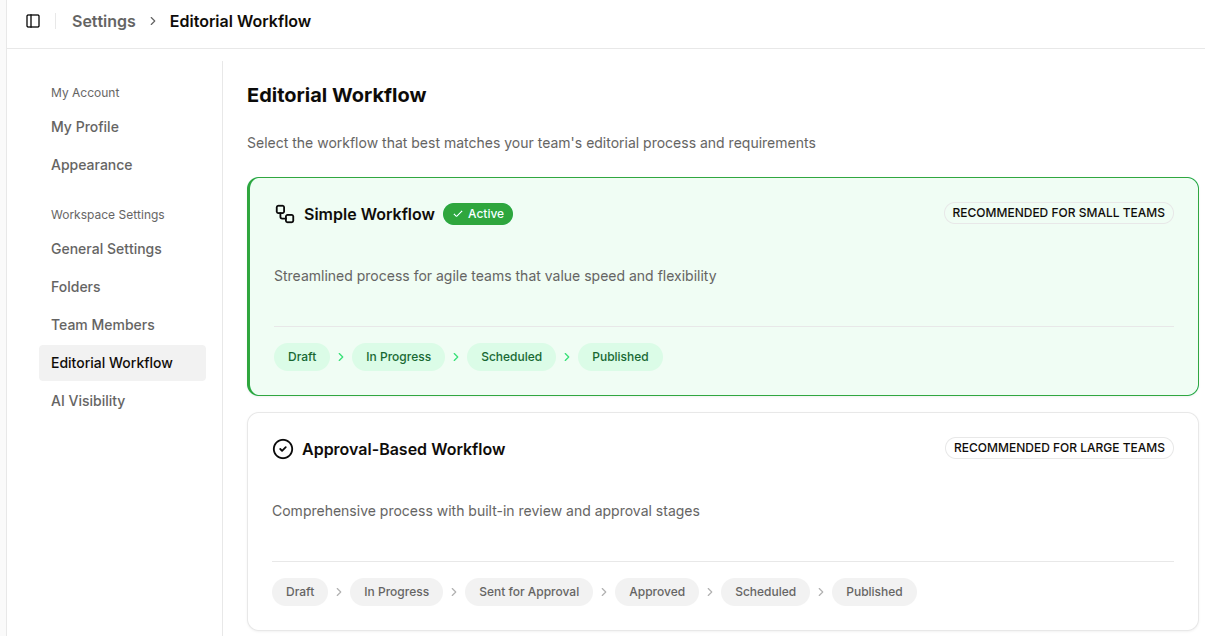Click the Sent for Approval stage chip
Image resolution: width=1205 pixels, height=636 pixels.
[x=529, y=591]
